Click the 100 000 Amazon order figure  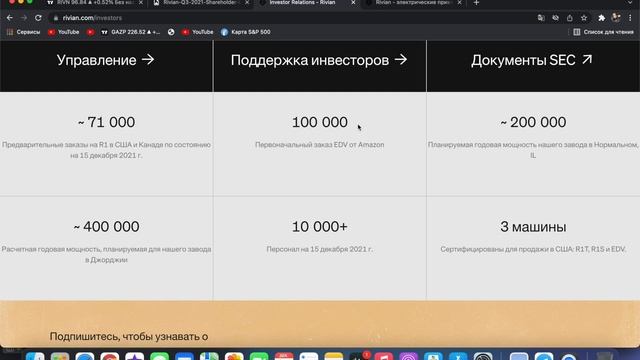320,122
